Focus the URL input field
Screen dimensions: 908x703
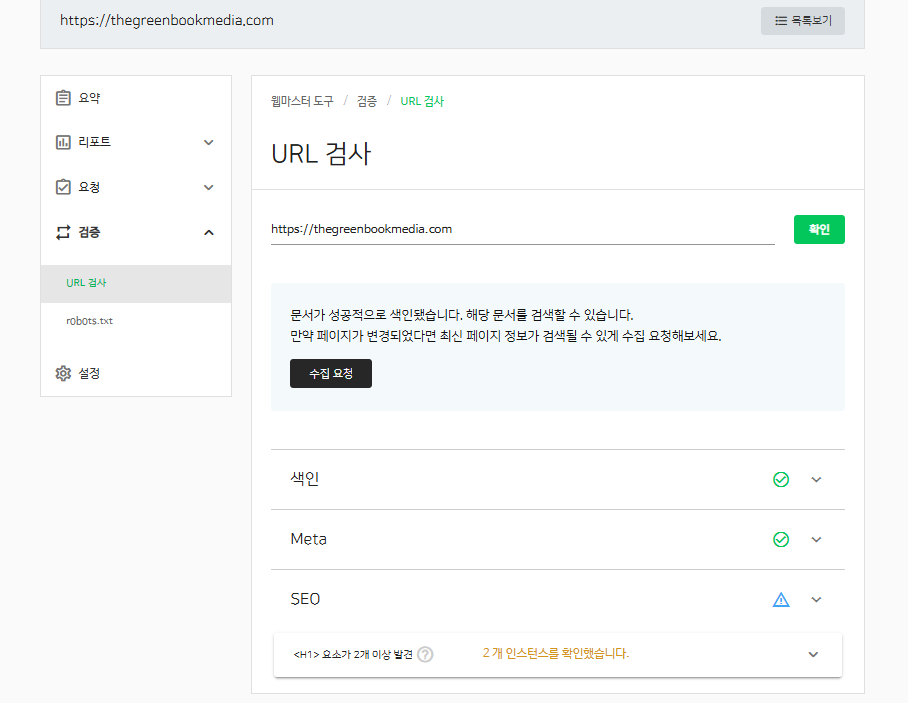pyautogui.click(x=522, y=229)
